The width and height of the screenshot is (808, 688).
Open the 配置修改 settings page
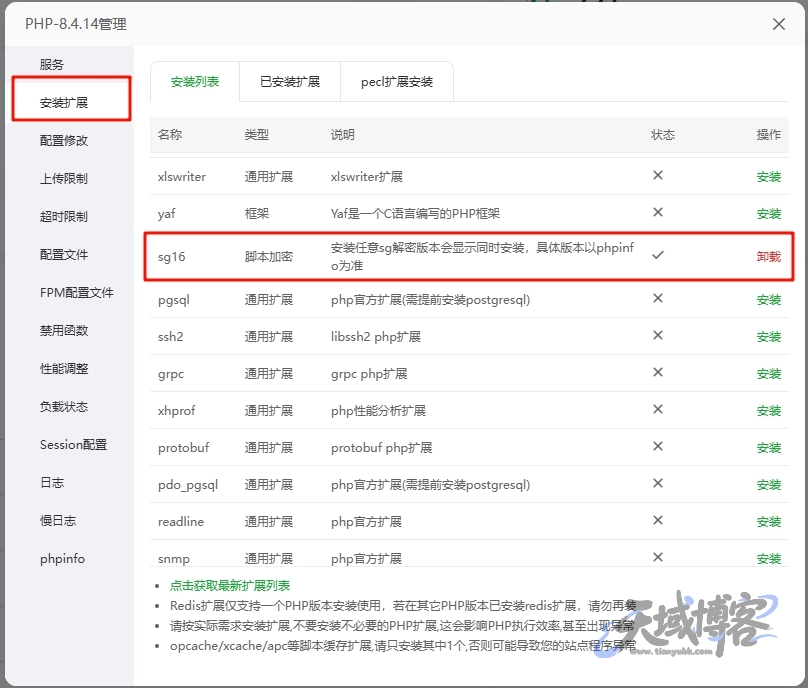click(x=62, y=140)
